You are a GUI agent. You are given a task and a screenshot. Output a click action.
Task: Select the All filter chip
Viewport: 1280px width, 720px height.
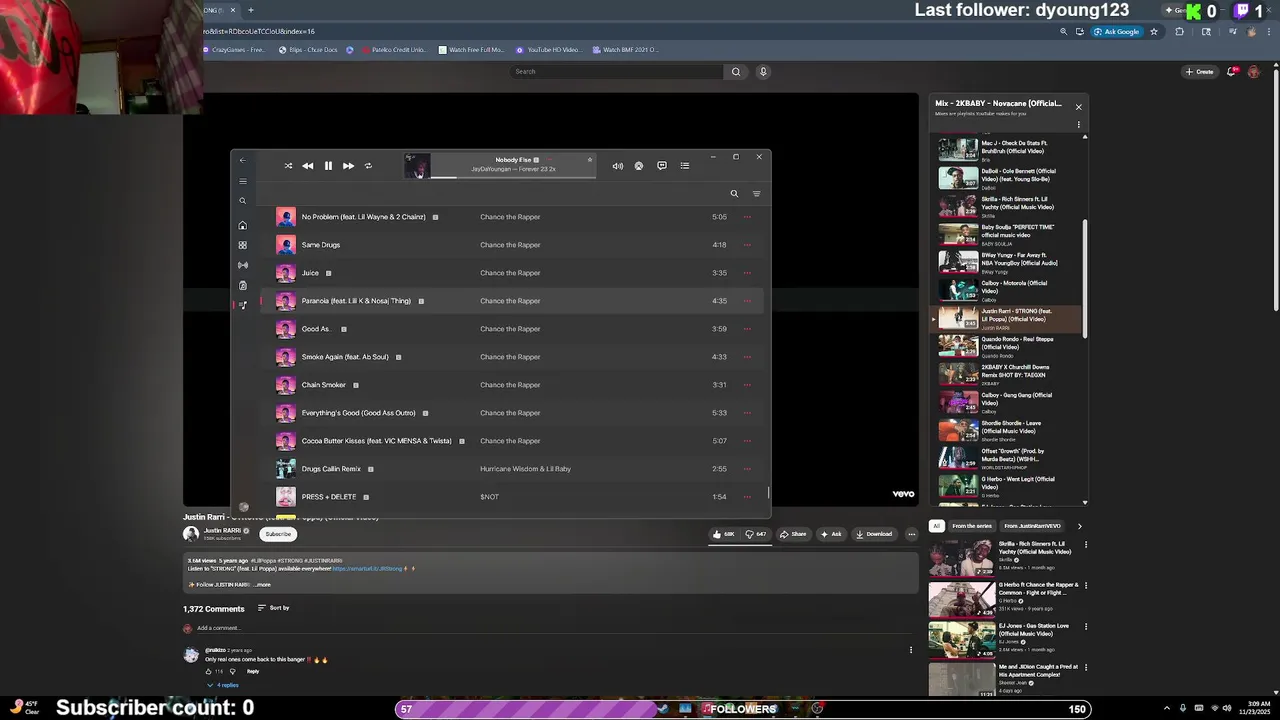point(937,526)
